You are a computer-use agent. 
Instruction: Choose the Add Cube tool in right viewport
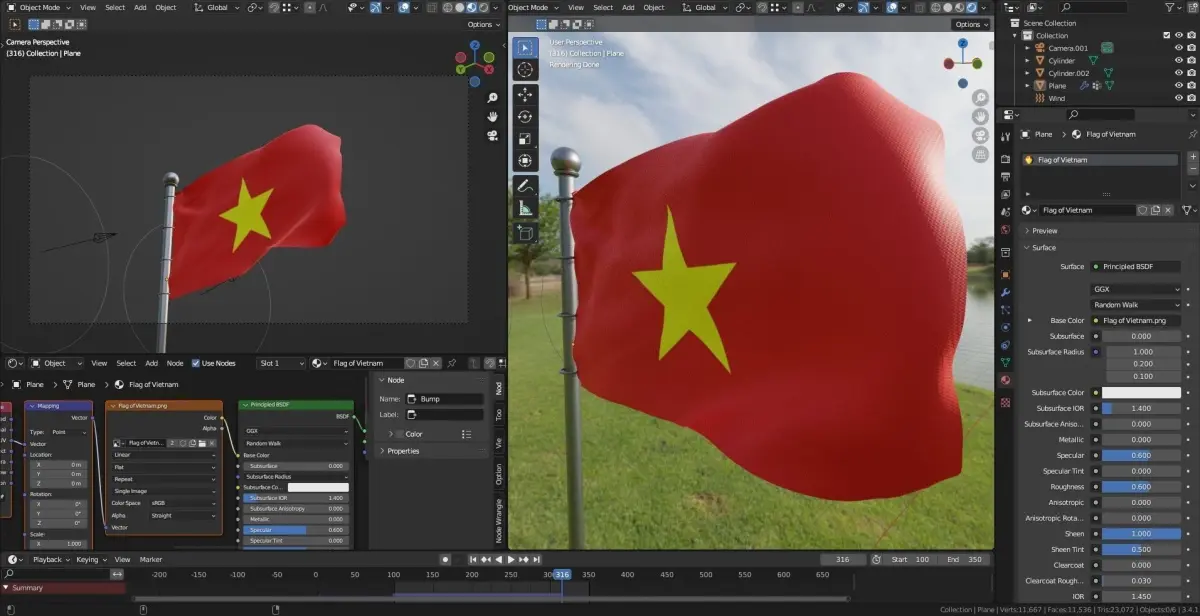coord(525,232)
